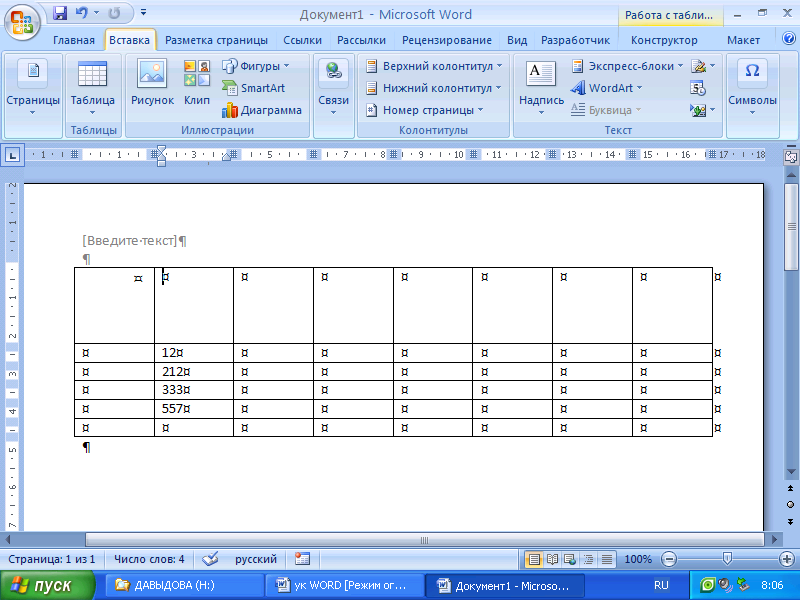Insert date and time icon
The image size is (800, 600).
pos(698,88)
